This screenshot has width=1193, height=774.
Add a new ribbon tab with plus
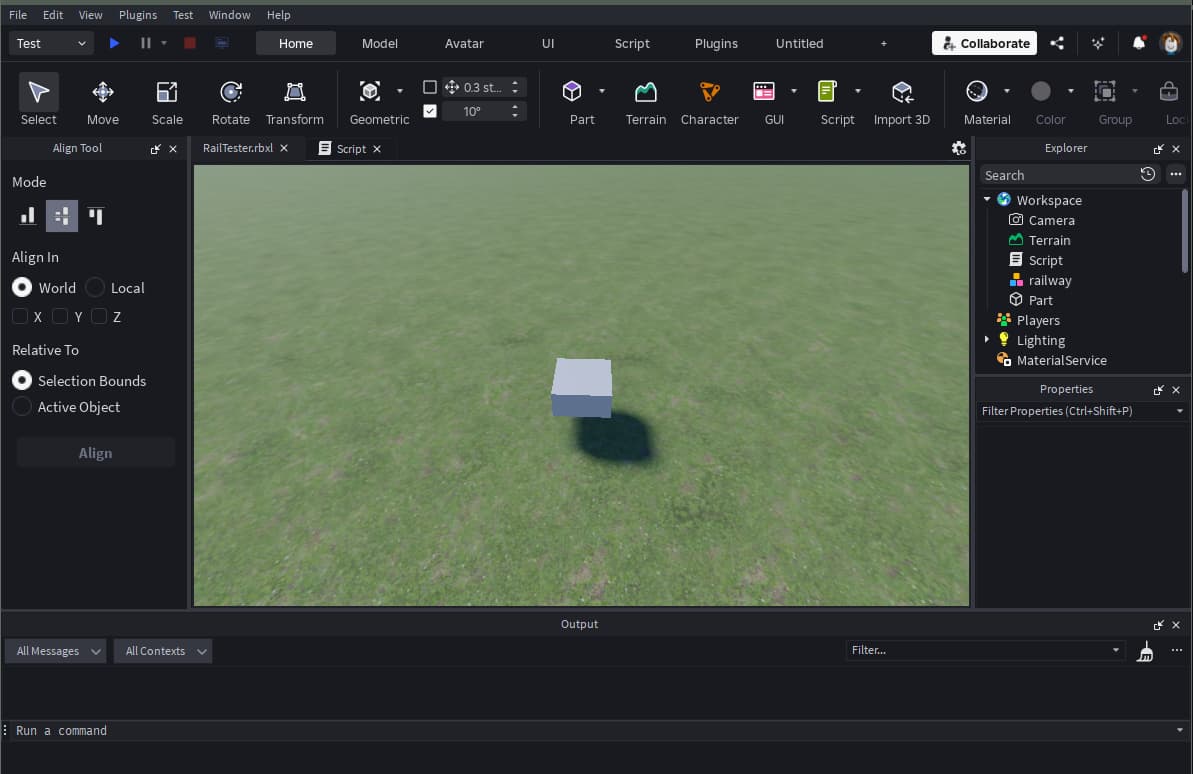883,43
